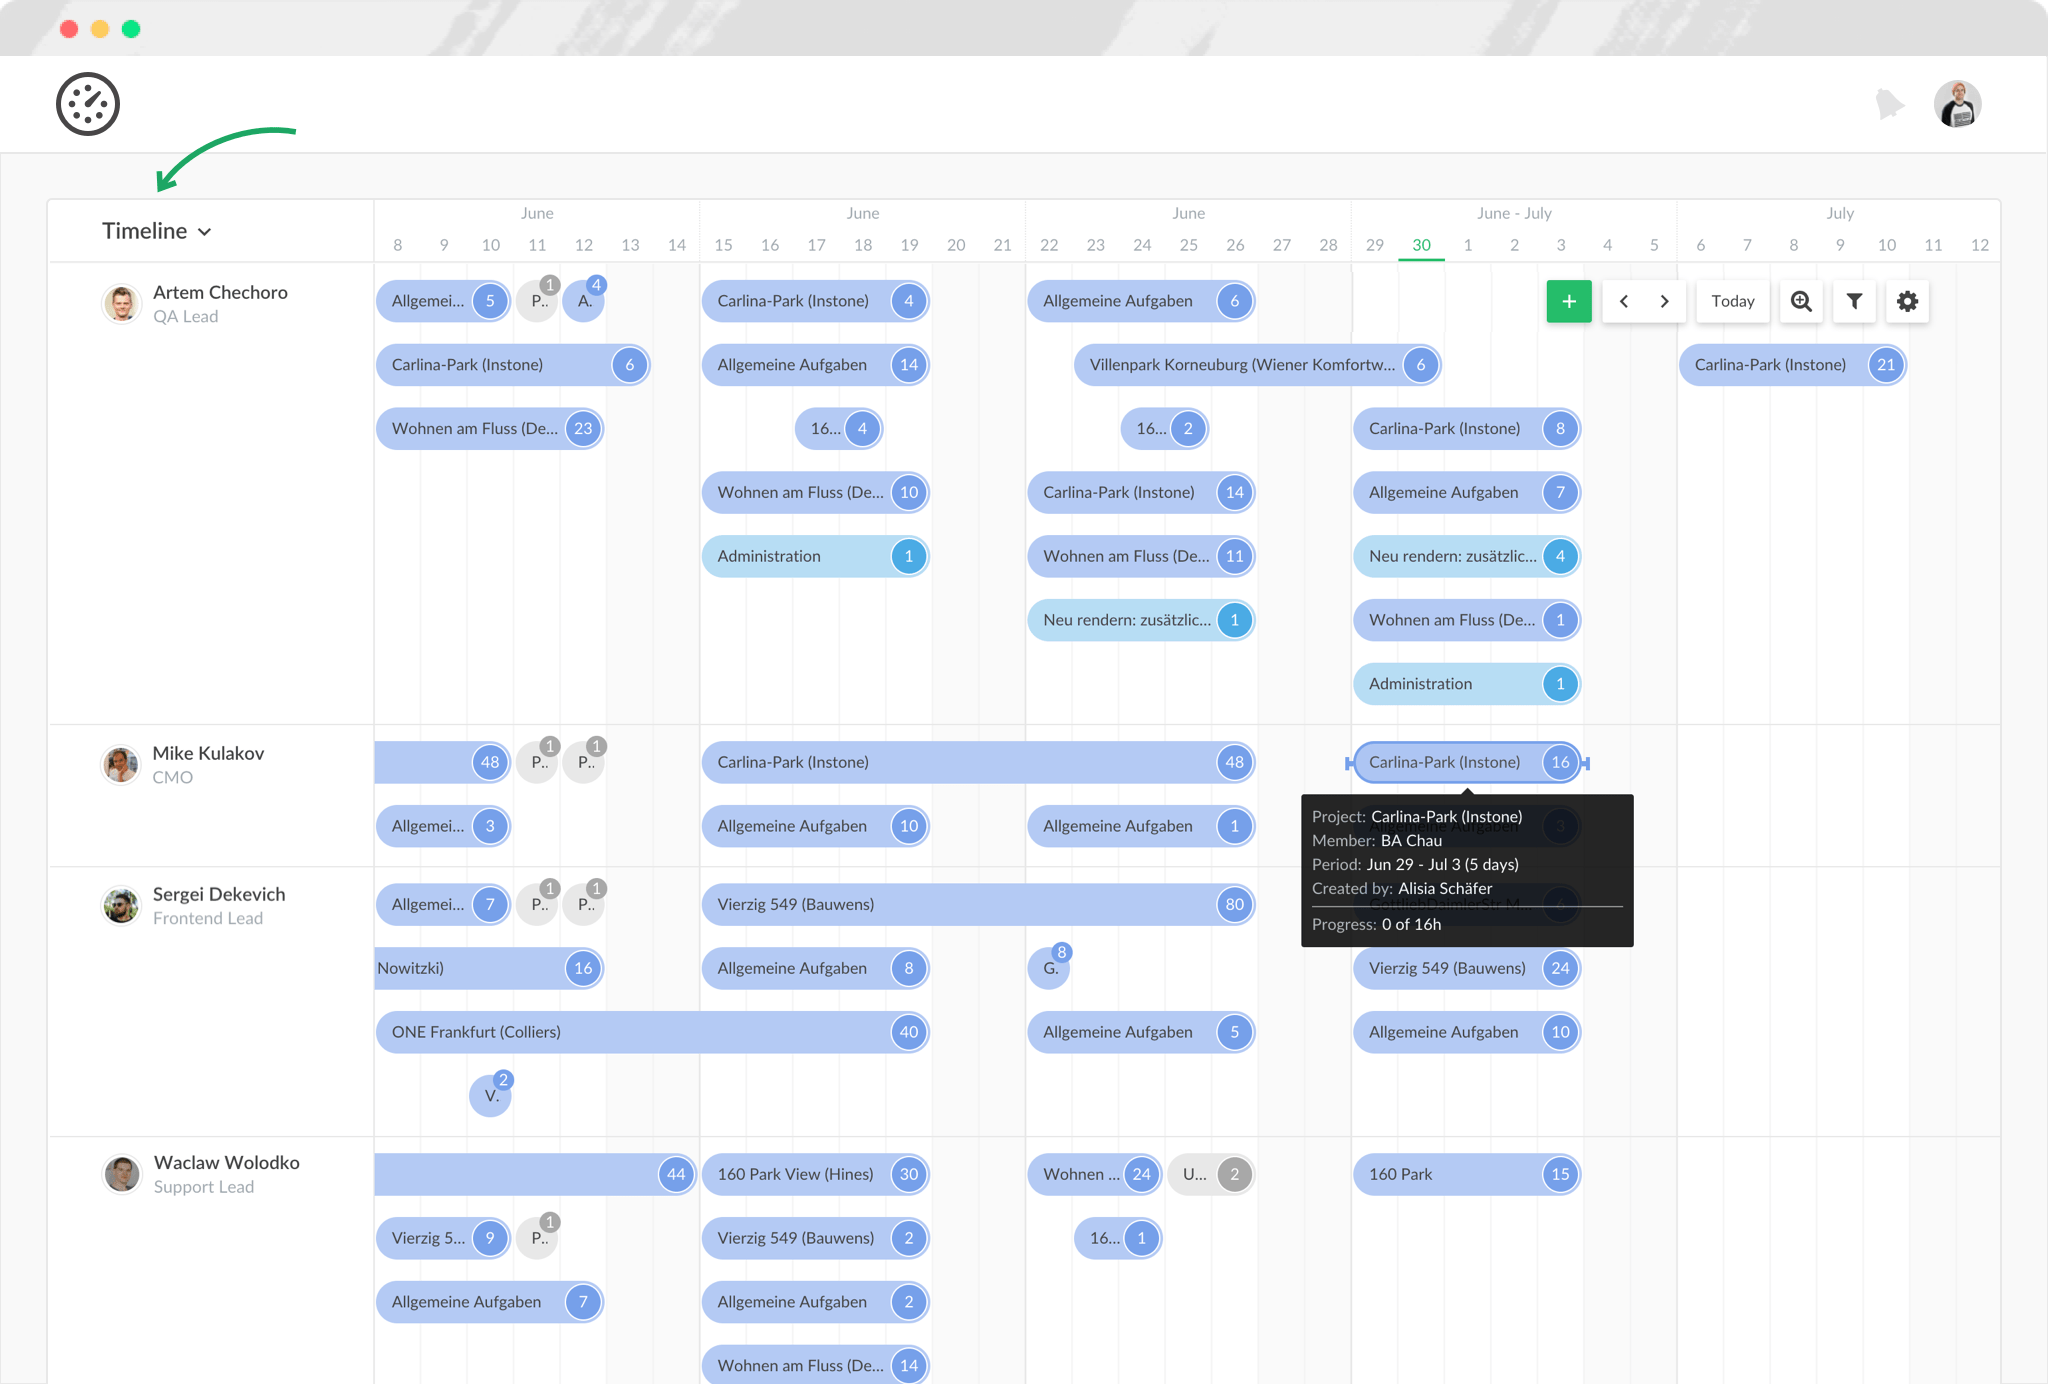The image size is (2048, 1384).
Task: Expand the Timeline view dropdown
Action: [157, 231]
